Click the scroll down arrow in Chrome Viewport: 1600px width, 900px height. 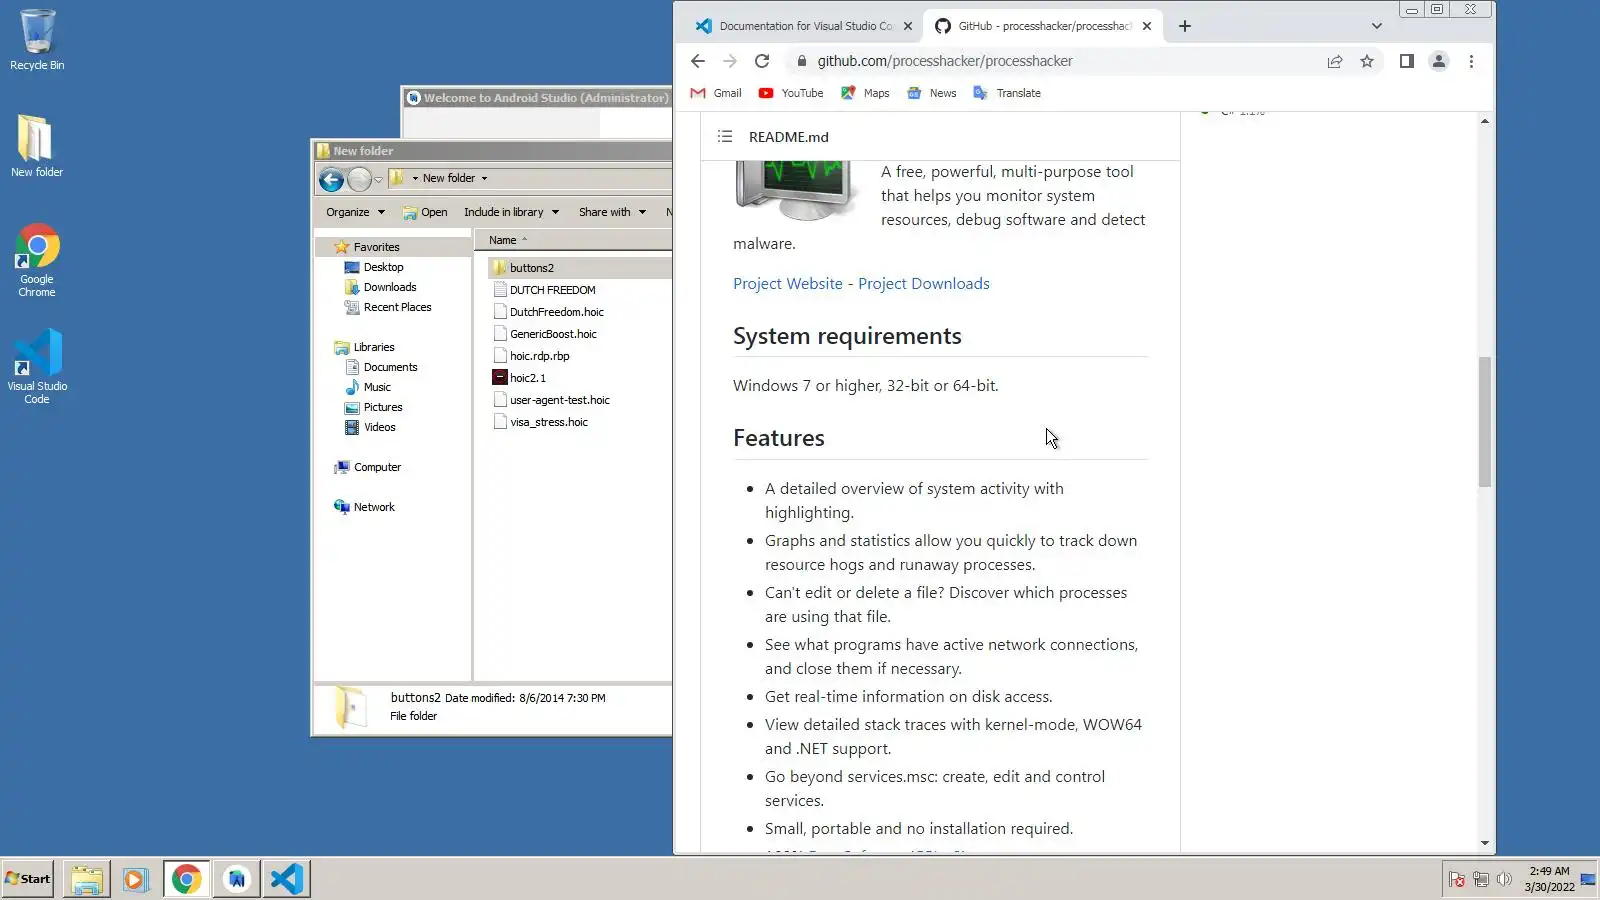coord(1485,843)
